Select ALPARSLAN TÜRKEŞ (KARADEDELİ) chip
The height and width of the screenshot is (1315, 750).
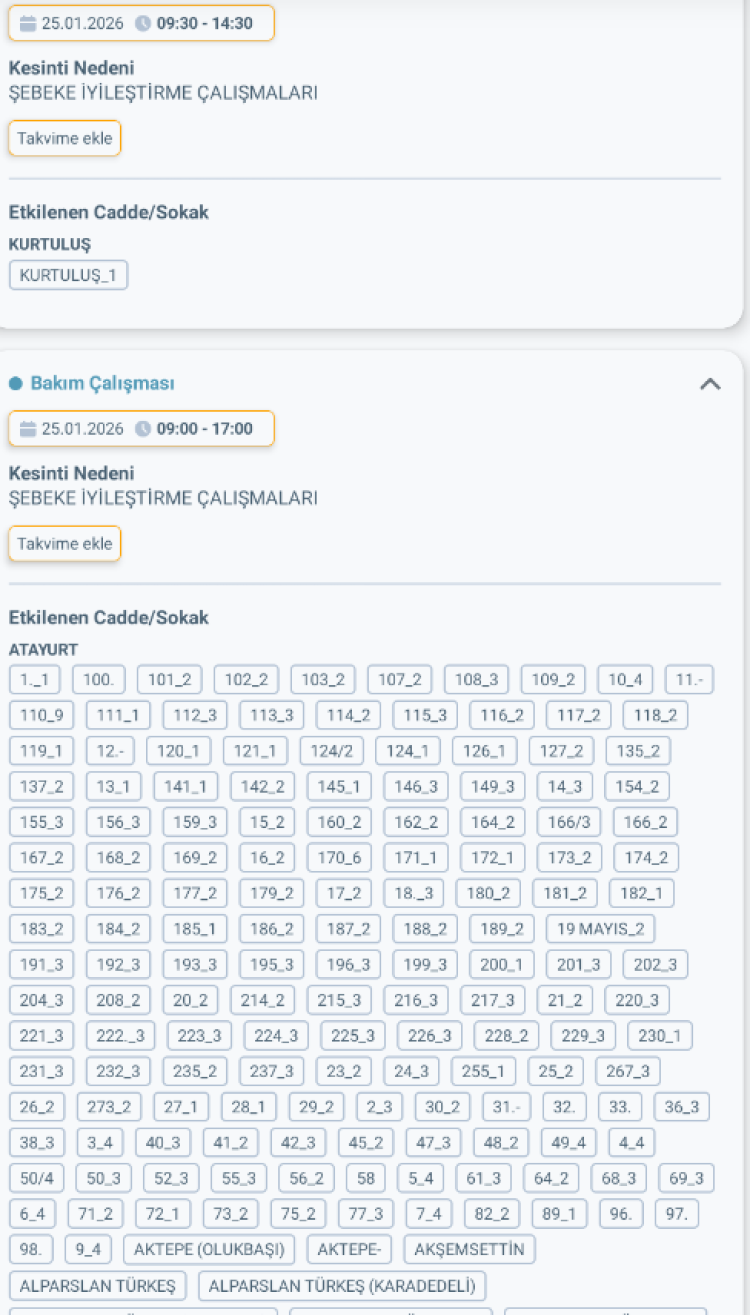click(342, 1285)
